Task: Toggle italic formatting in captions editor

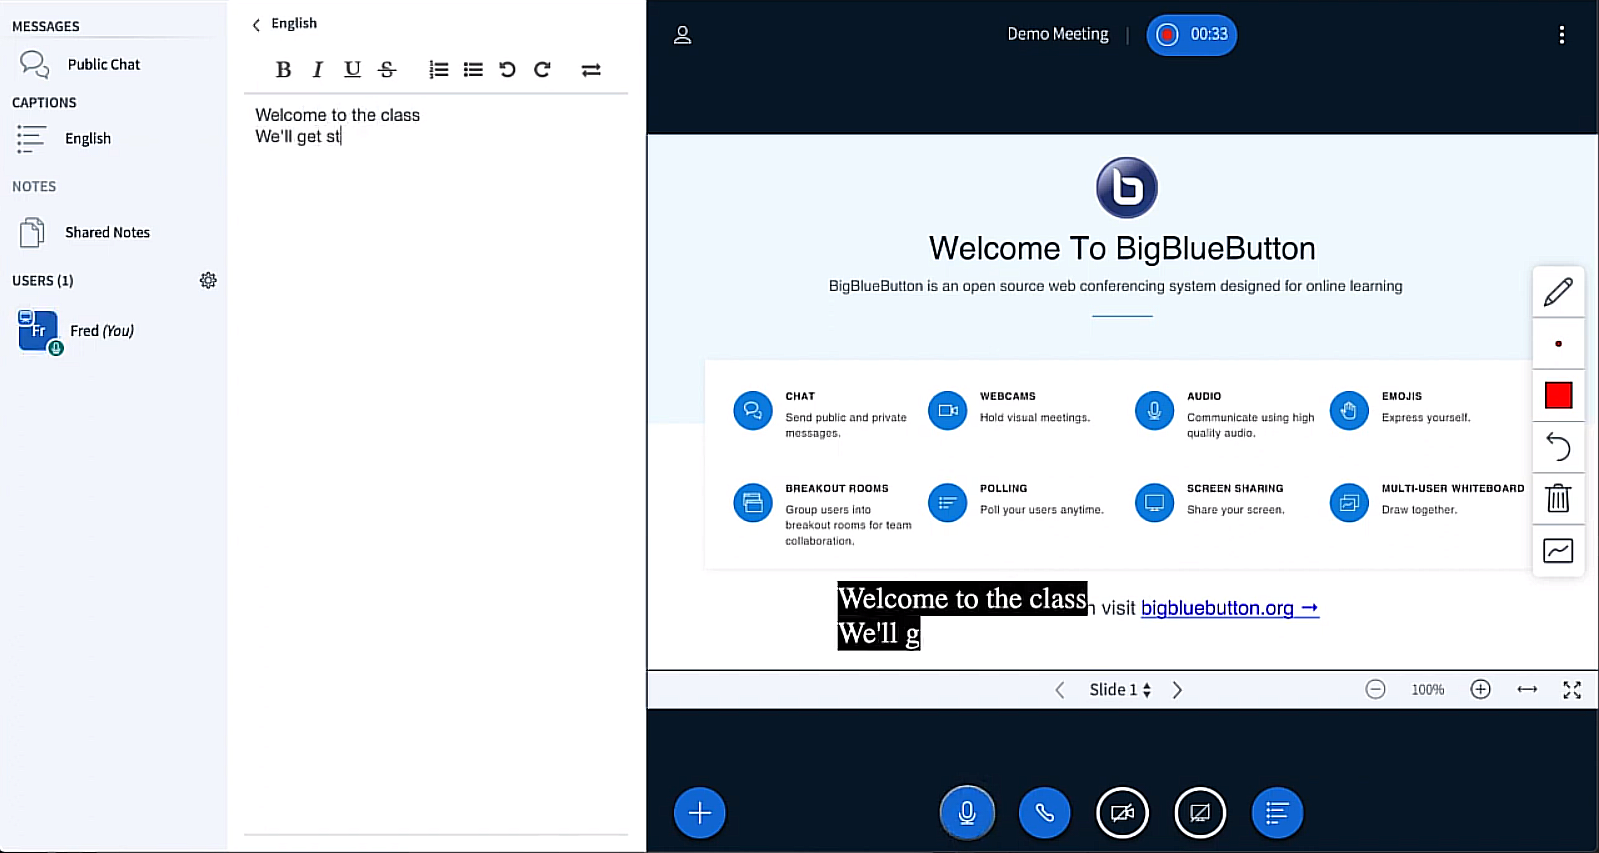Action: (x=317, y=69)
